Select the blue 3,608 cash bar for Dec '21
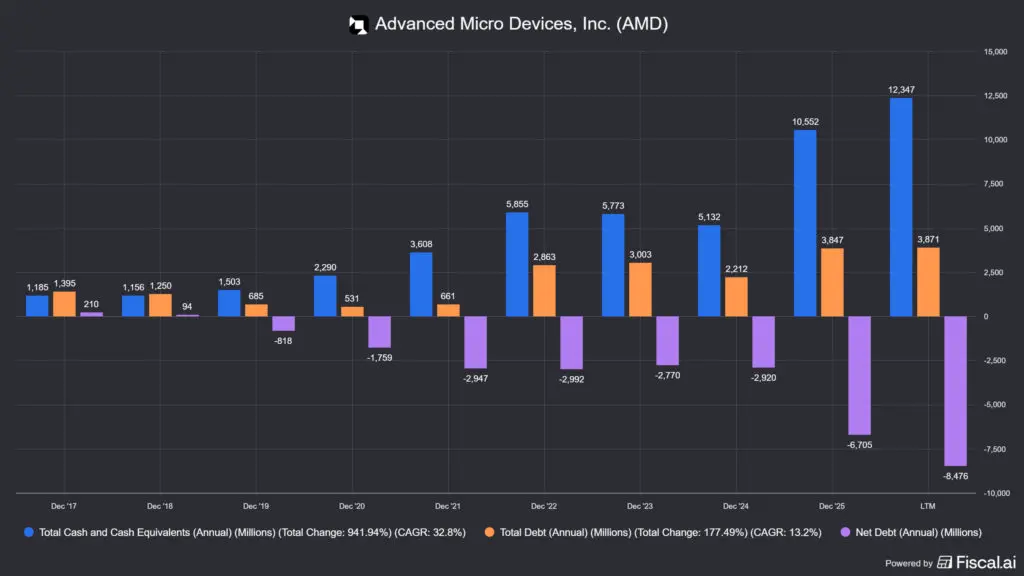Image resolution: width=1024 pixels, height=576 pixels. tap(421, 285)
